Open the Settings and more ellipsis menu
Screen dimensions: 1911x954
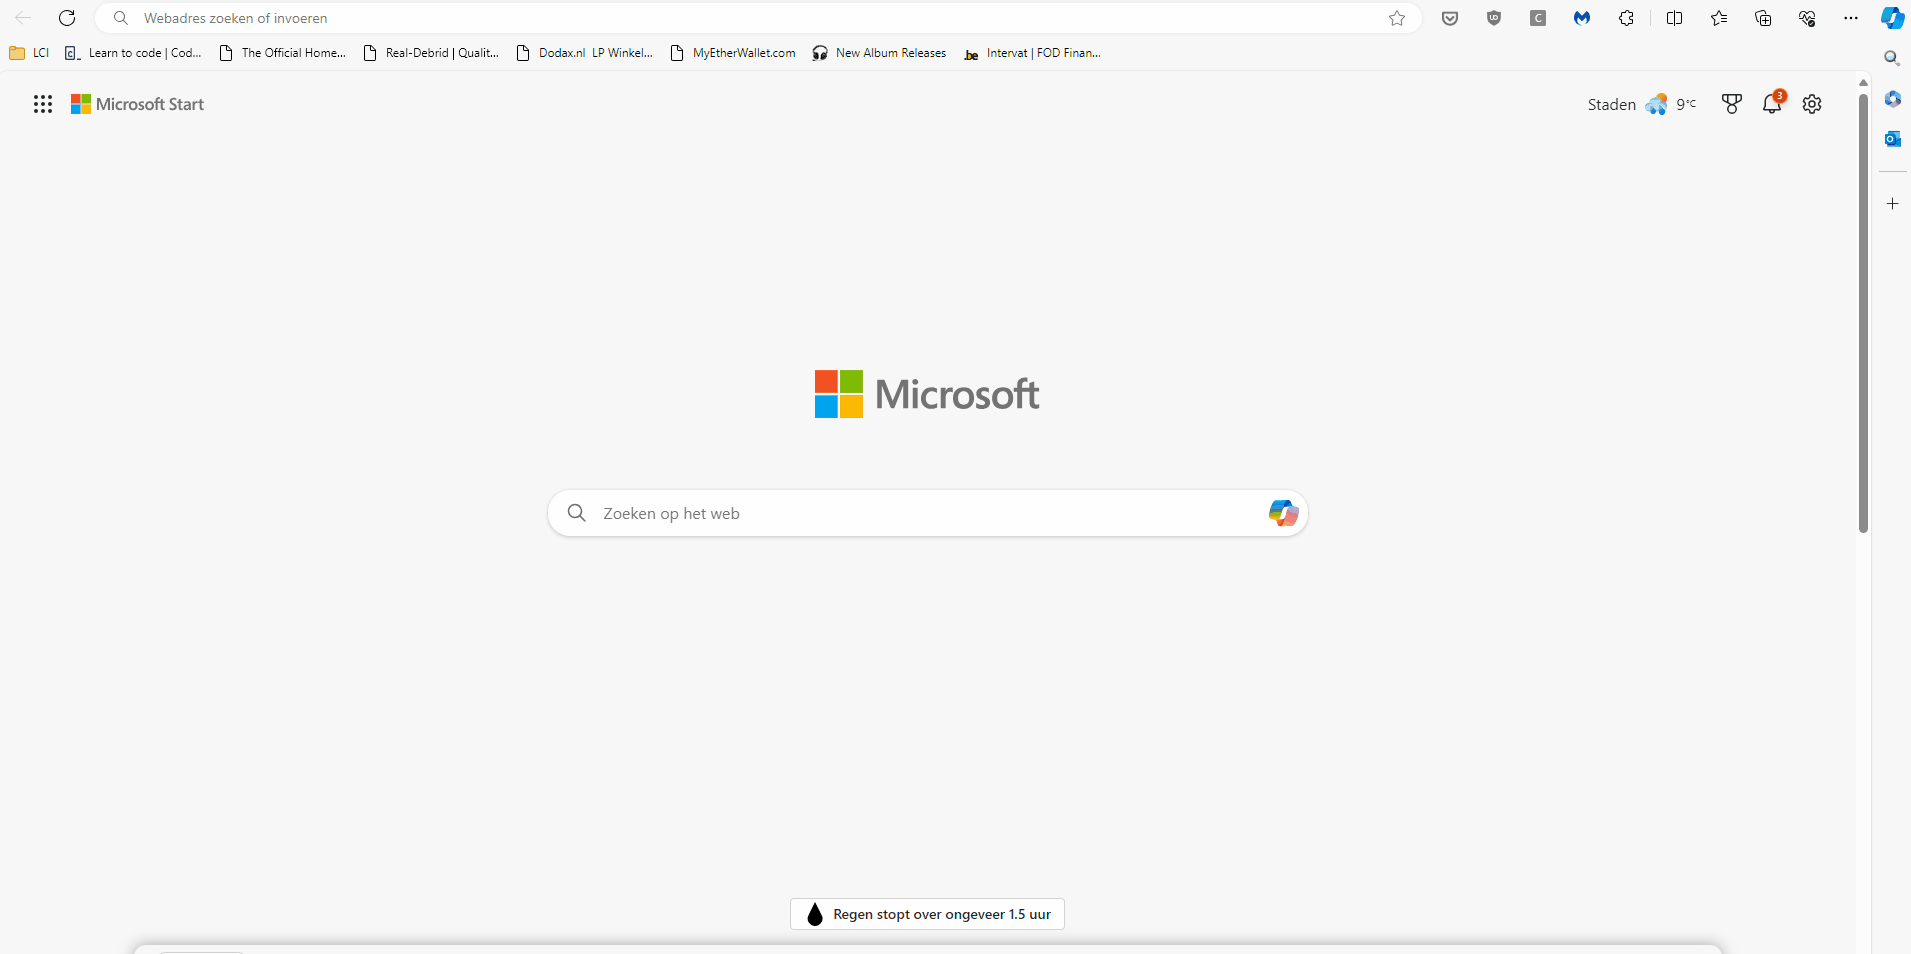pyautogui.click(x=1851, y=18)
